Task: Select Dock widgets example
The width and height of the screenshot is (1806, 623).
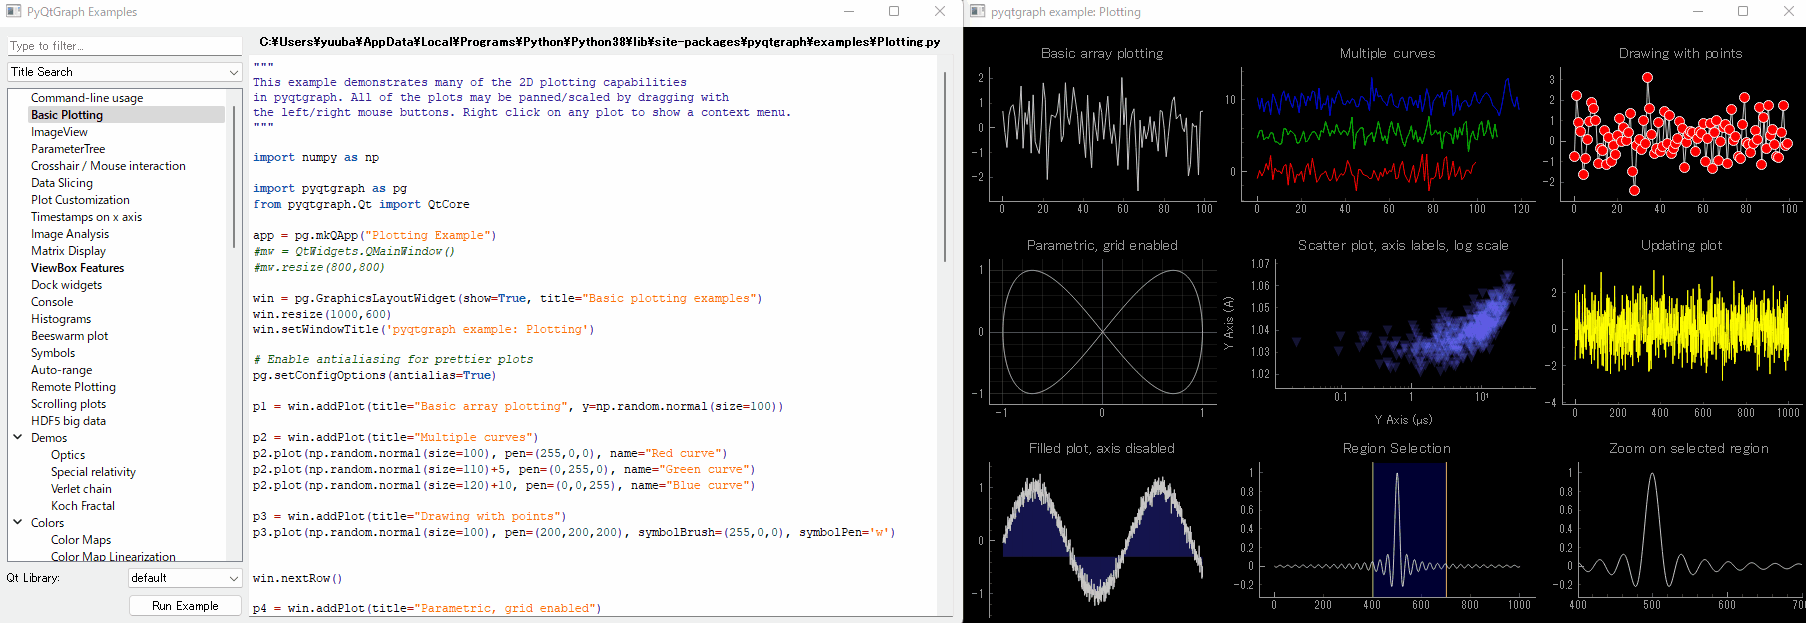Action: 66,285
